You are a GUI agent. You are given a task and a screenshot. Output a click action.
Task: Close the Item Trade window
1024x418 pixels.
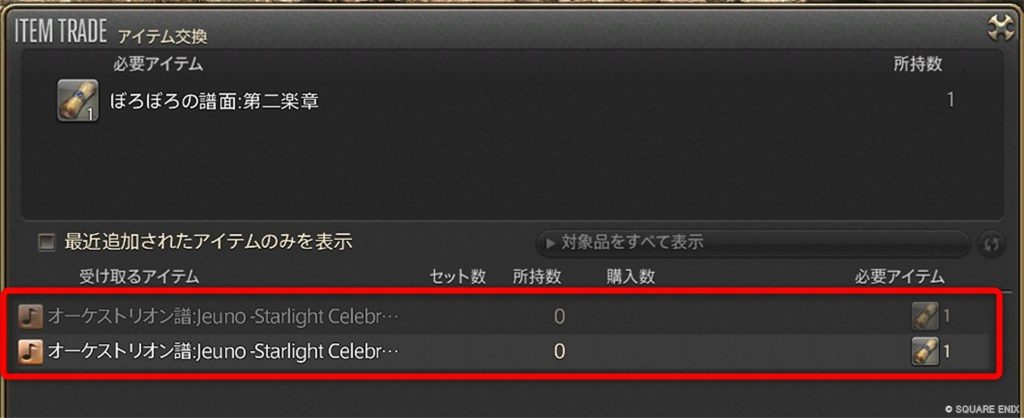tap(1002, 28)
